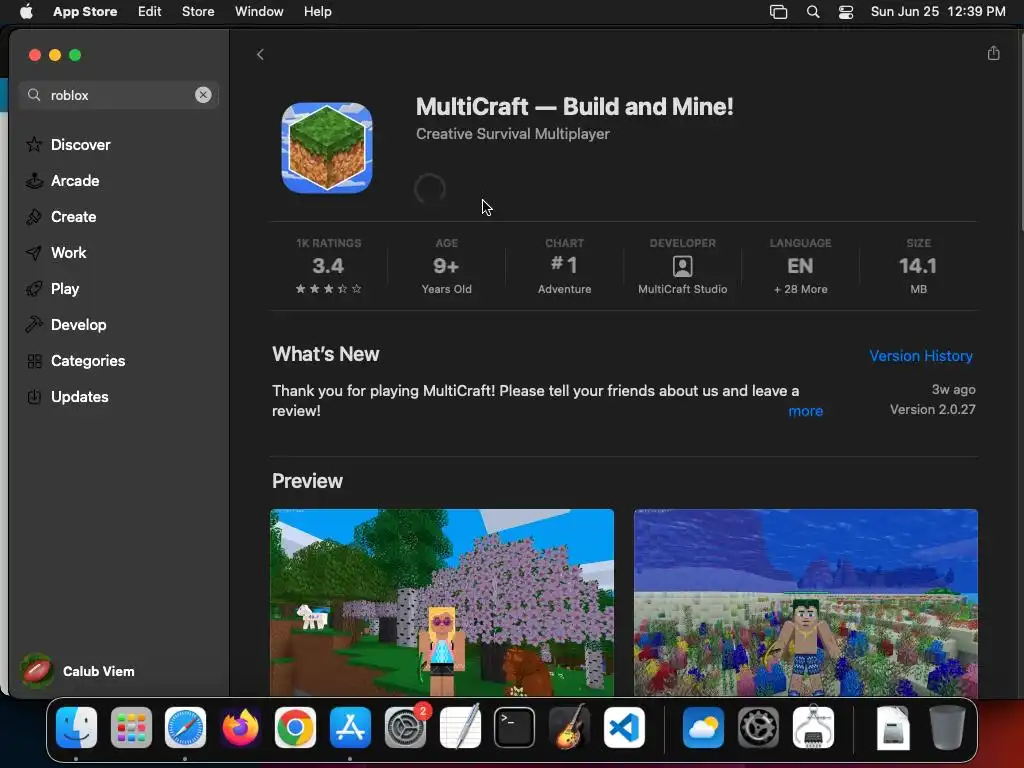Open Terminal from the Dock
The image size is (1024, 768).
click(x=515, y=727)
